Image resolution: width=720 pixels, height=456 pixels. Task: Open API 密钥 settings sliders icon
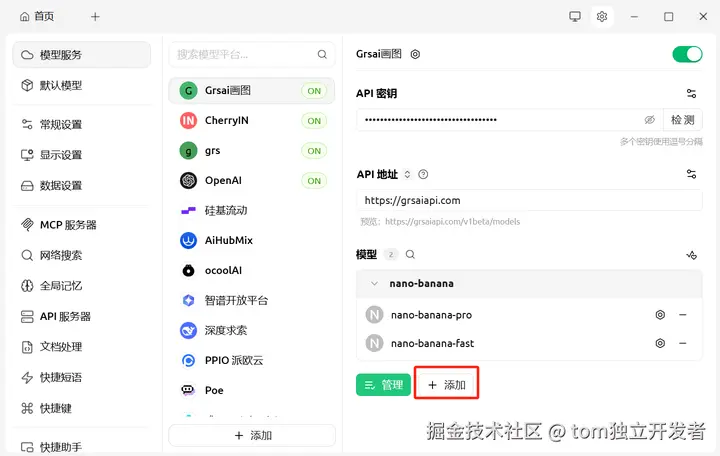coord(691,94)
